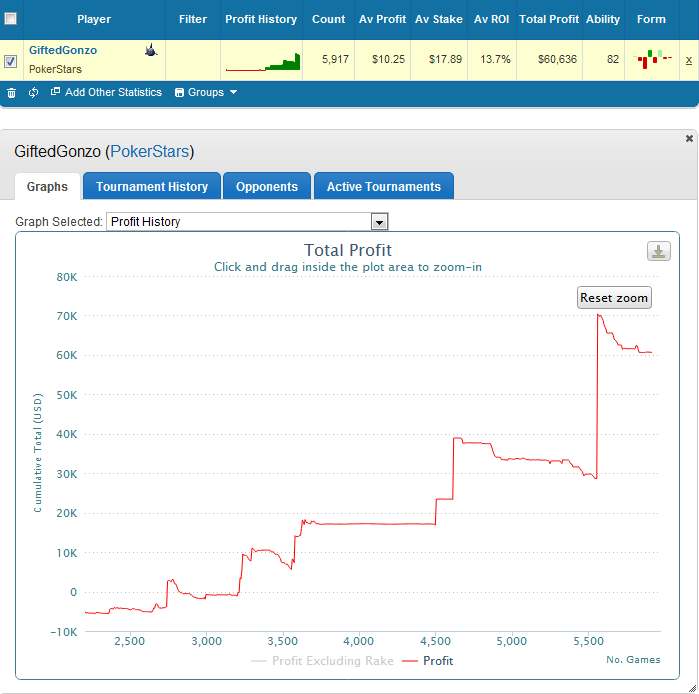
Task: Click the refresh icon in blue toolbar
Action: (33, 93)
